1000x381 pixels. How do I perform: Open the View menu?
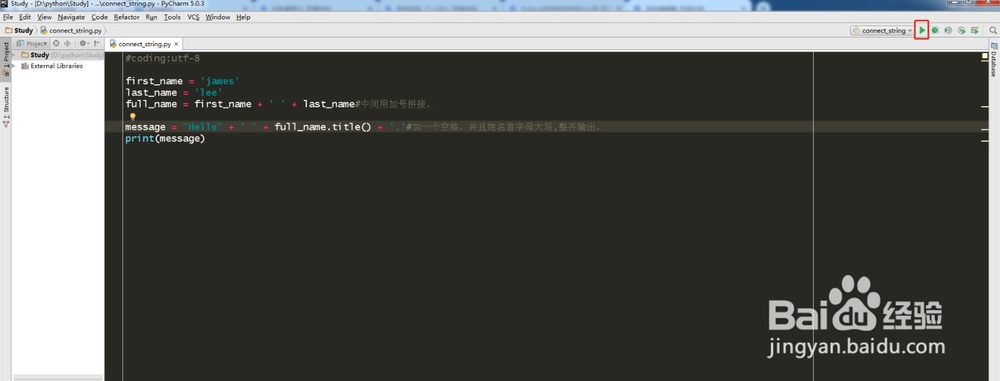[x=44, y=17]
